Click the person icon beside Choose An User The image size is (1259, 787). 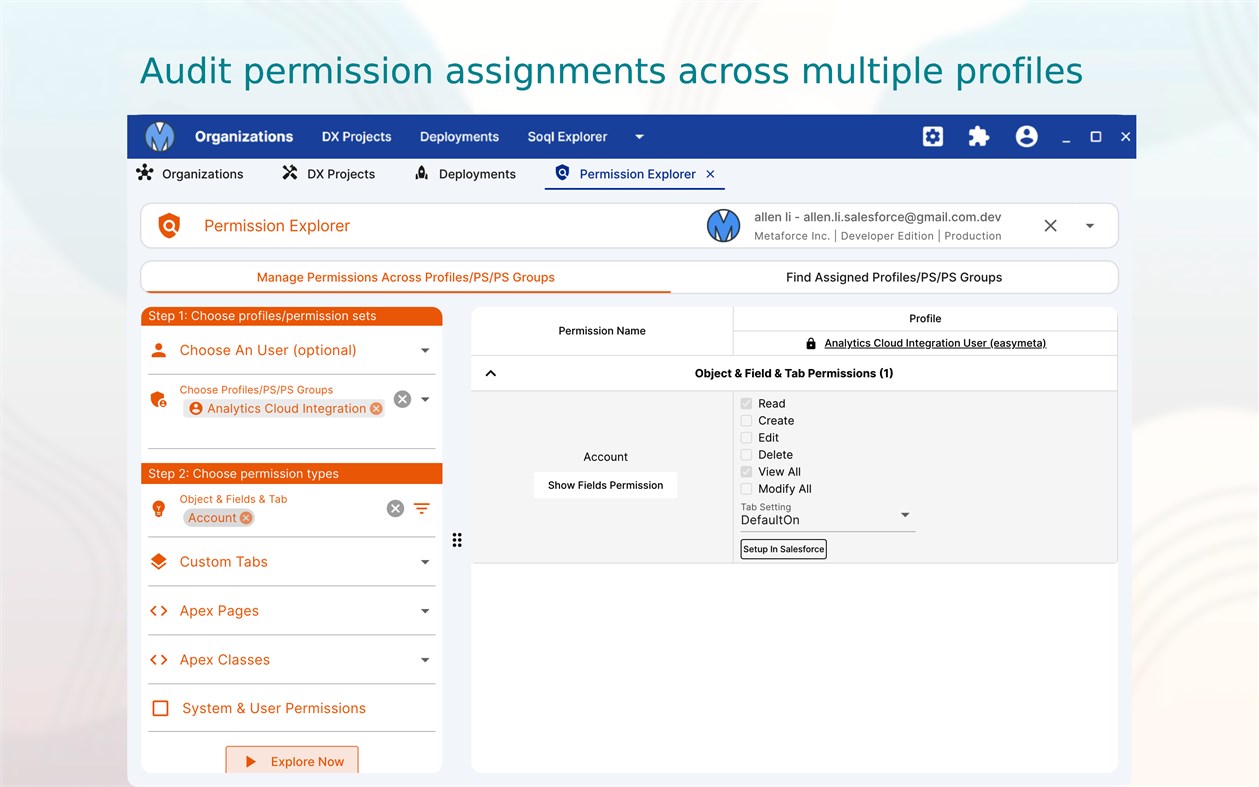(x=158, y=350)
